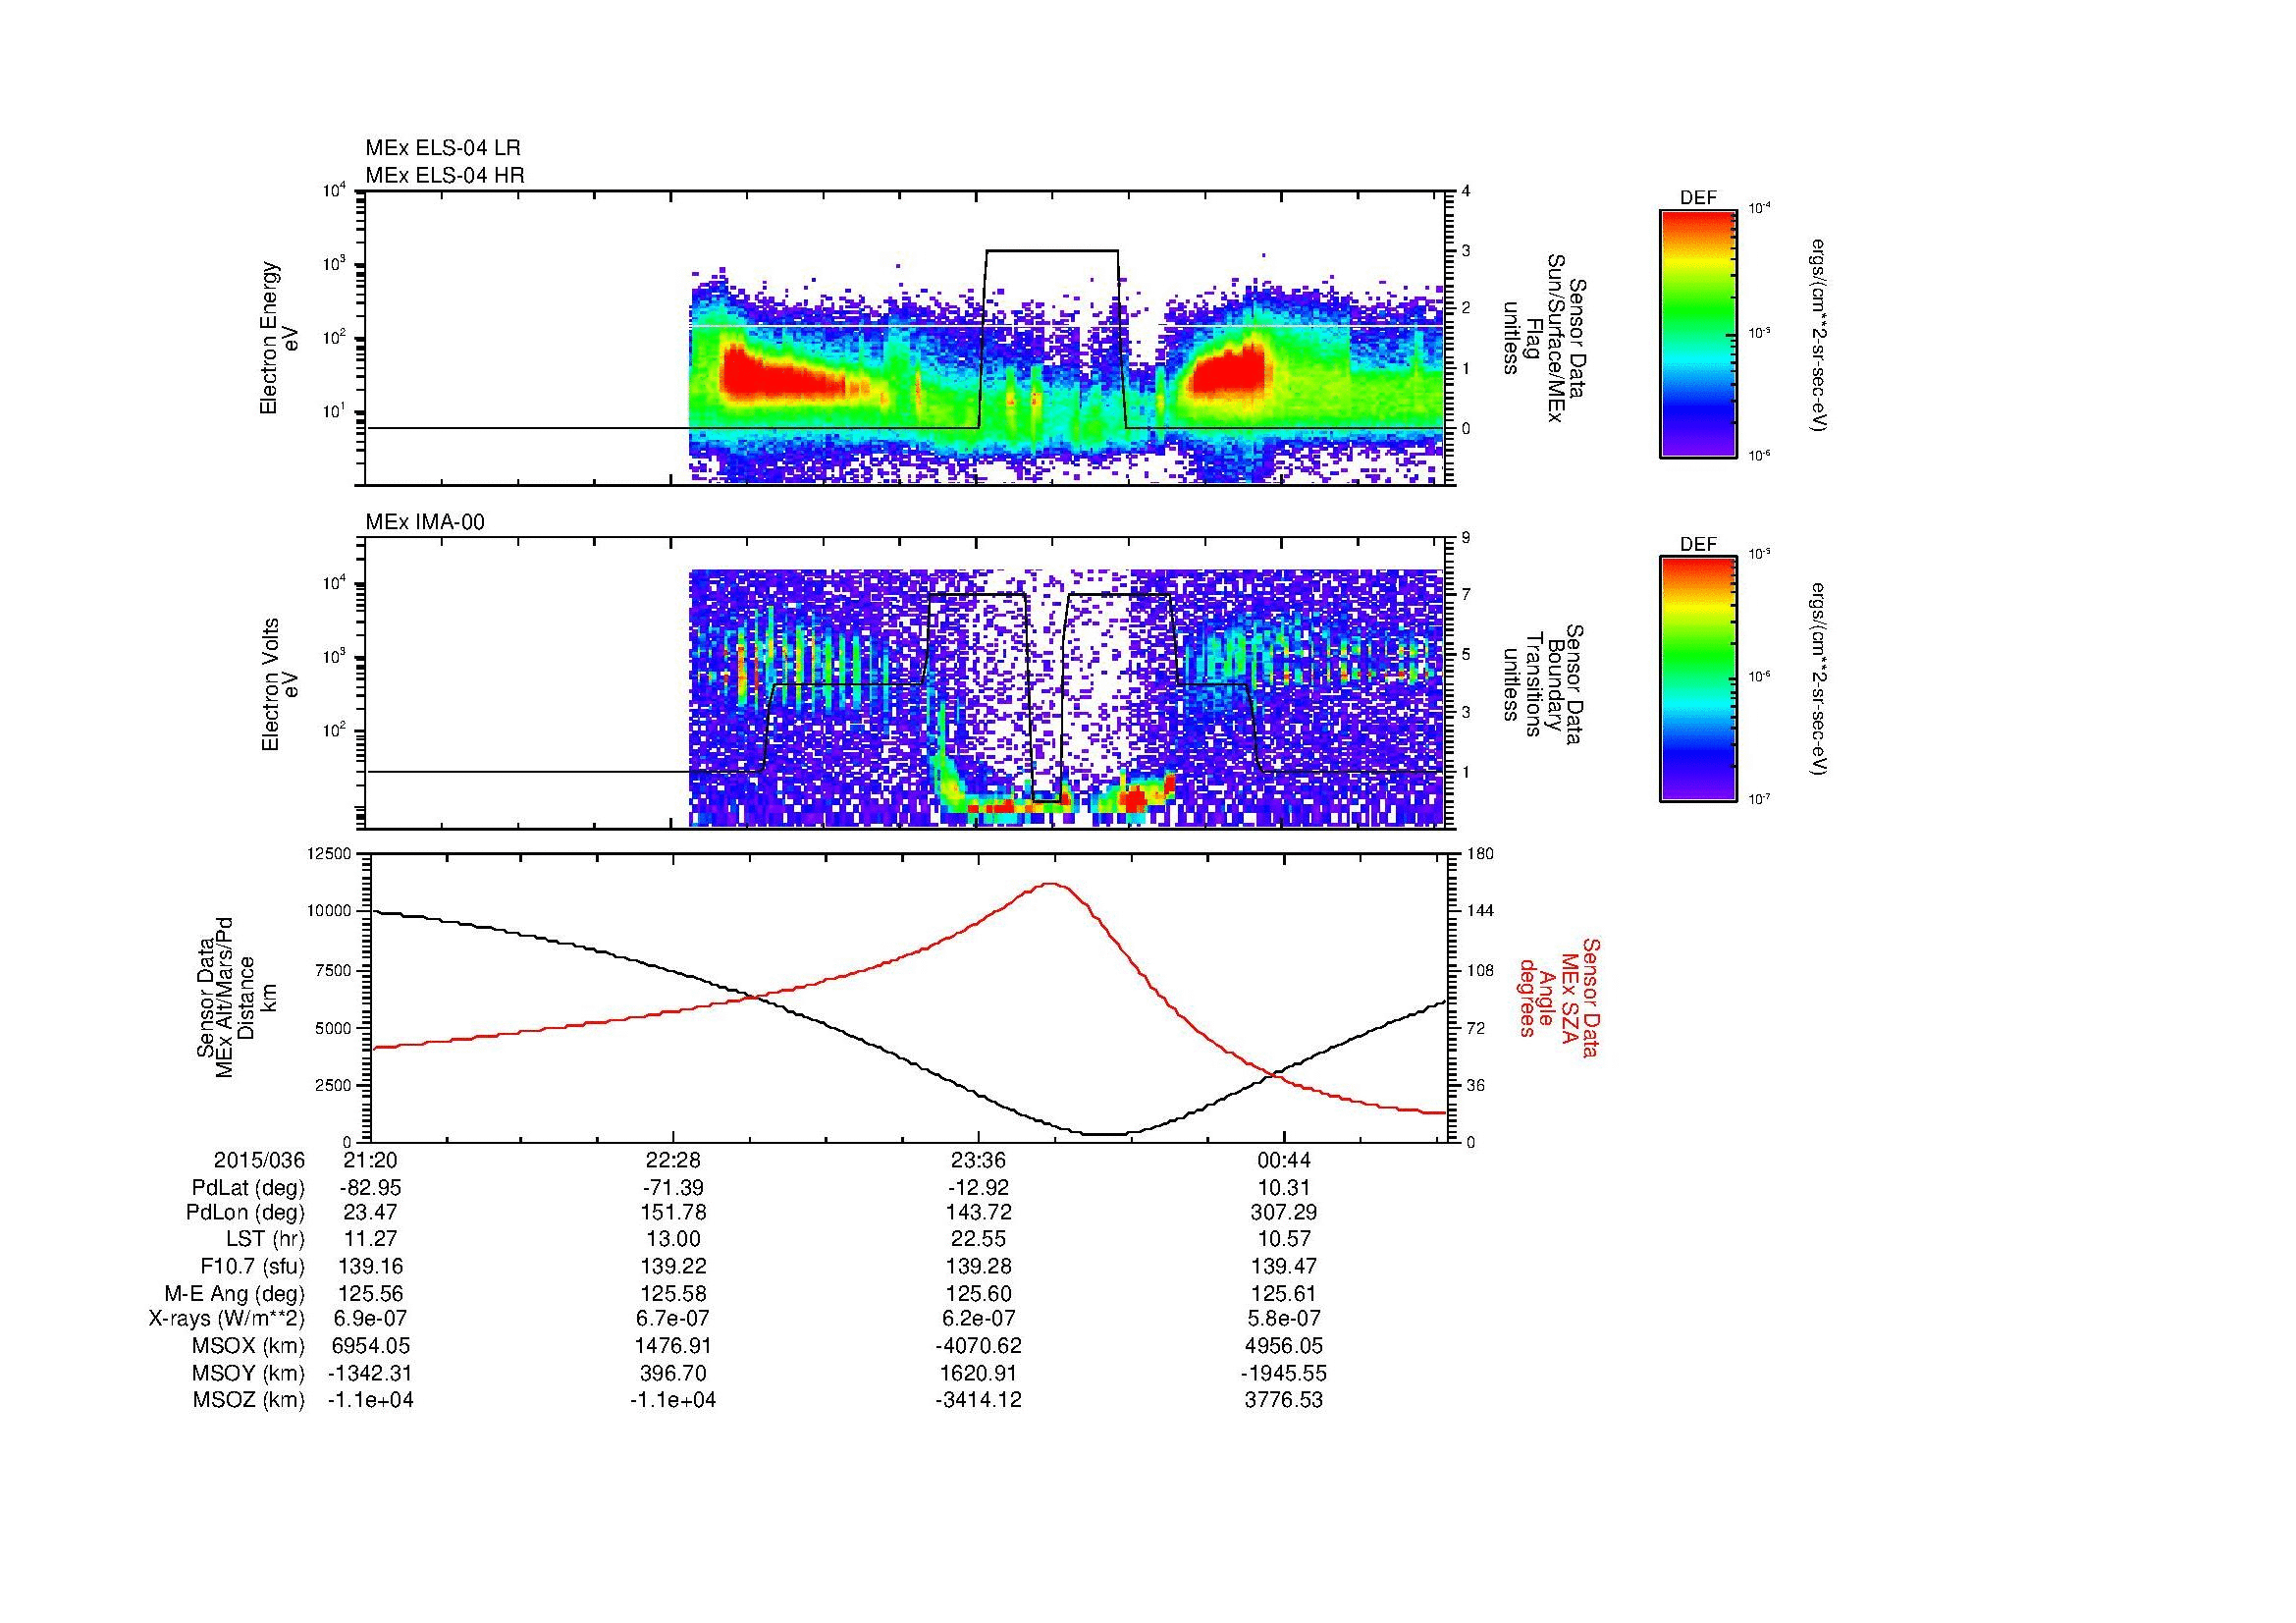Click the F10.7 (sfu) row label
Viewport: 2296px width, 1623px height.
pos(252,1266)
